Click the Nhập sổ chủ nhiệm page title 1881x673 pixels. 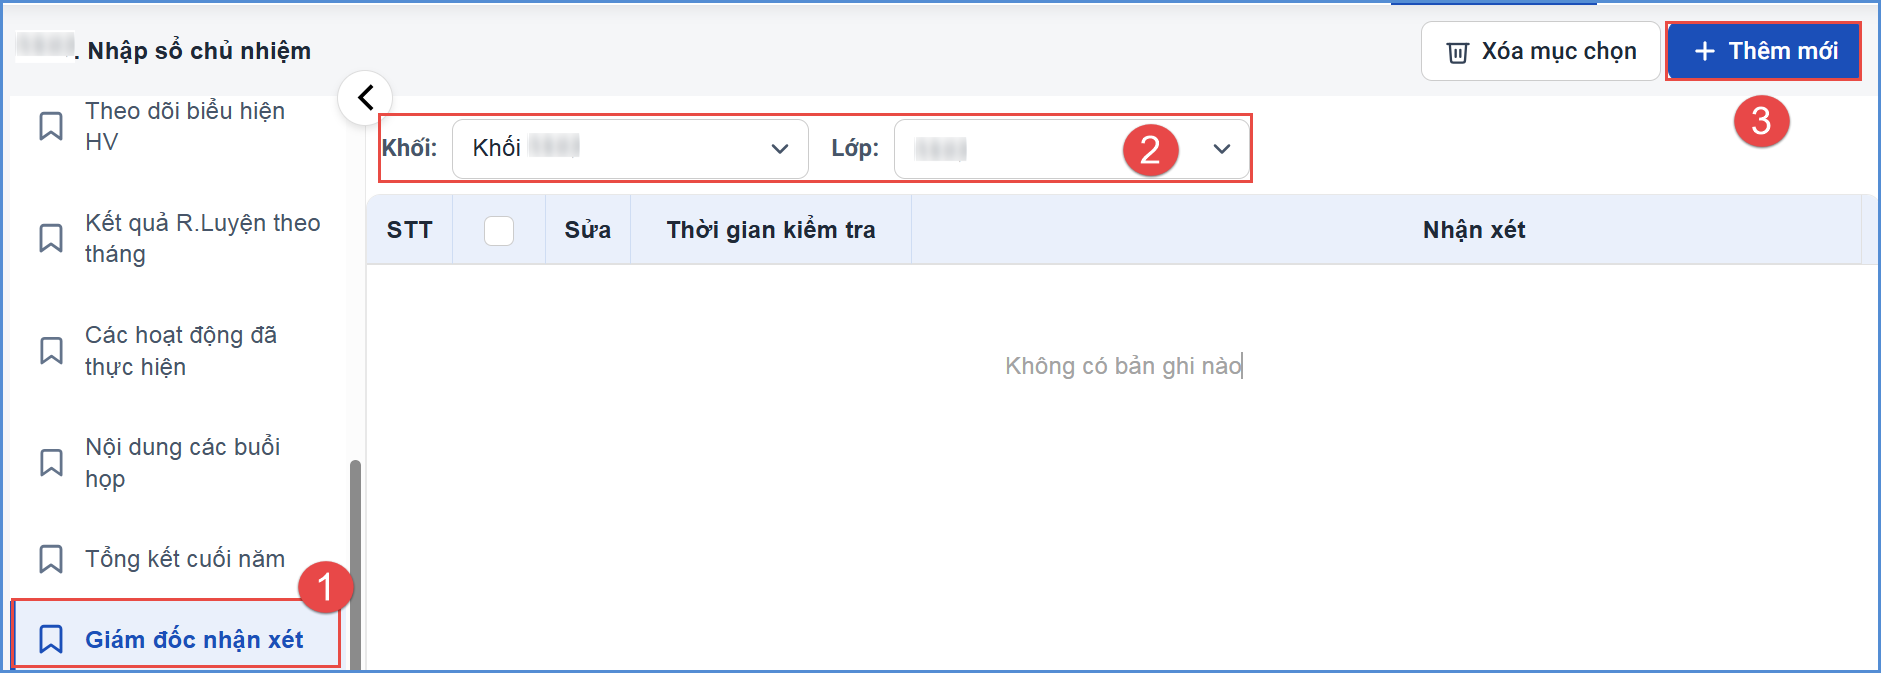tap(199, 51)
